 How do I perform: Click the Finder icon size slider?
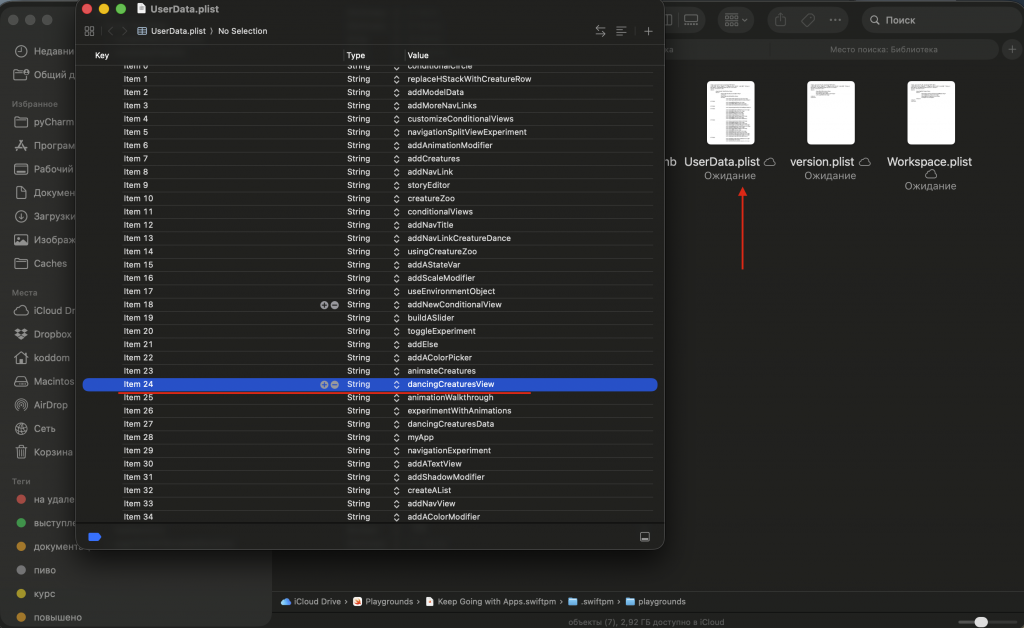coord(978,622)
